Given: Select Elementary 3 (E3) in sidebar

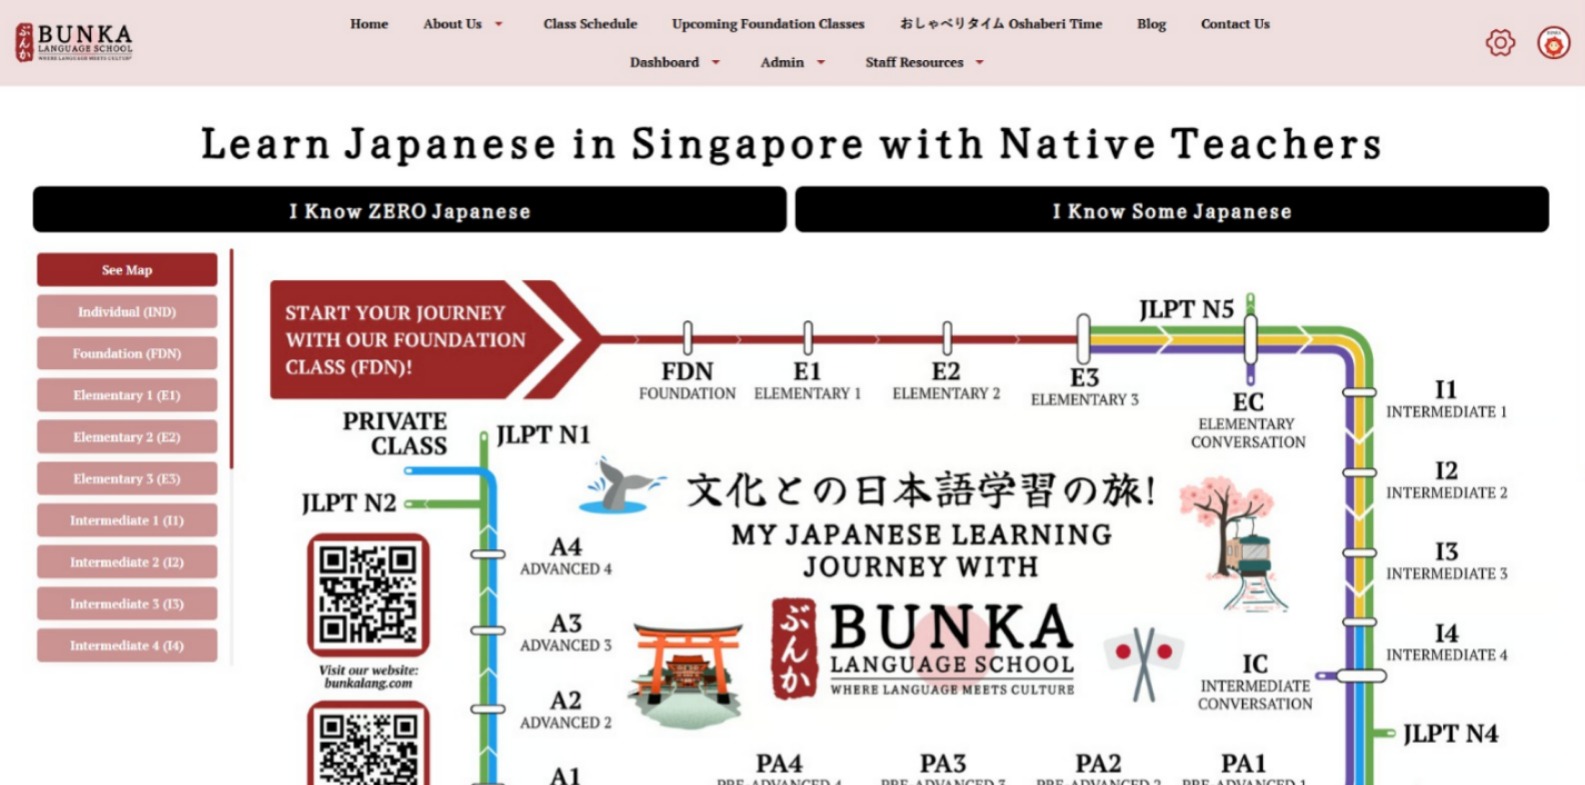Looking at the screenshot, I should pos(127,479).
